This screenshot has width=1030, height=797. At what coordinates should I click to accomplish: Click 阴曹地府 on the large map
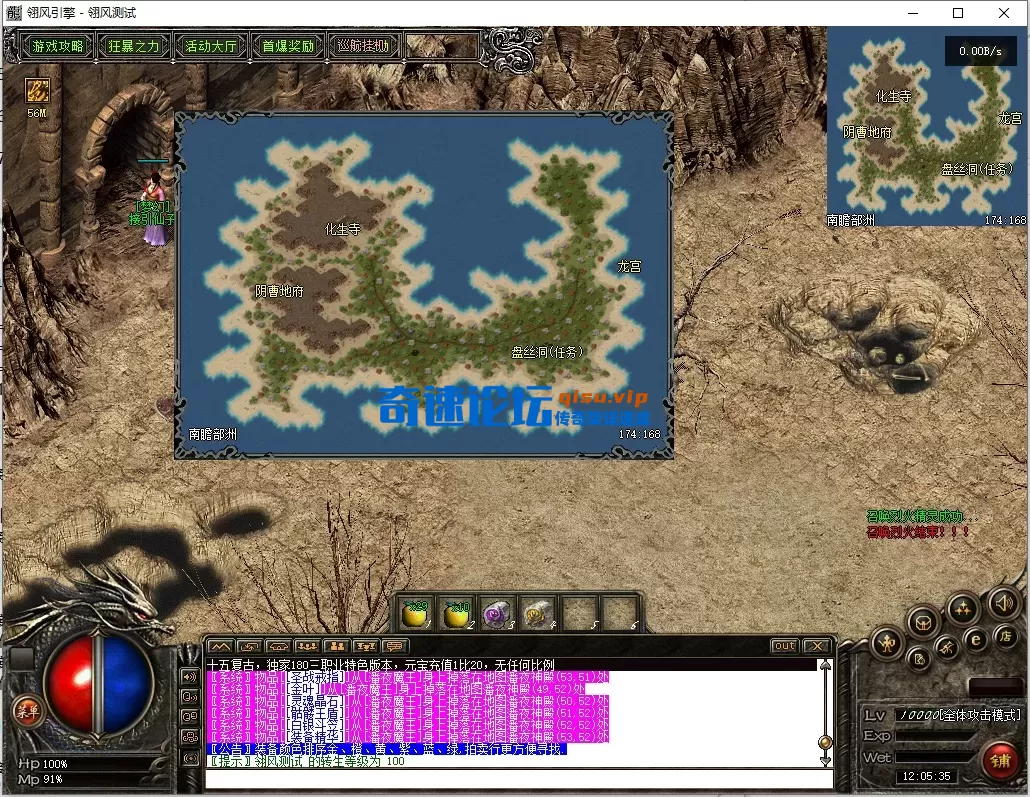coord(280,291)
